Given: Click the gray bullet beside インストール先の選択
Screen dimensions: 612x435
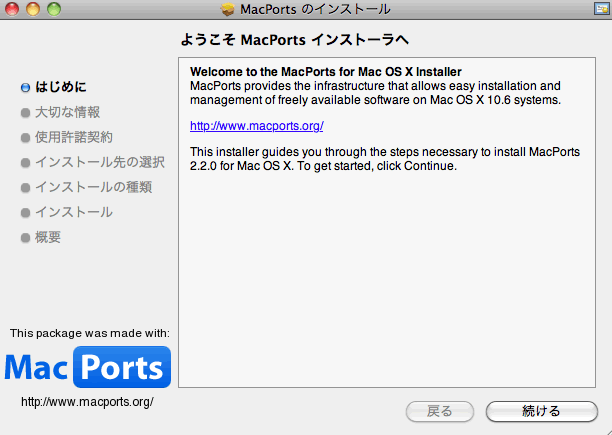Looking at the screenshot, I should (x=25, y=163).
